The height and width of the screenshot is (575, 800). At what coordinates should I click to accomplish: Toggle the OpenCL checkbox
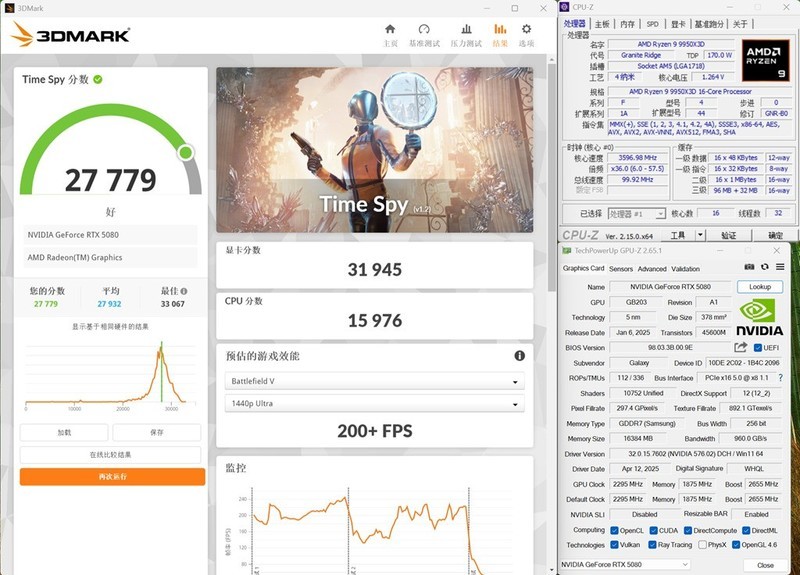click(614, 531)
